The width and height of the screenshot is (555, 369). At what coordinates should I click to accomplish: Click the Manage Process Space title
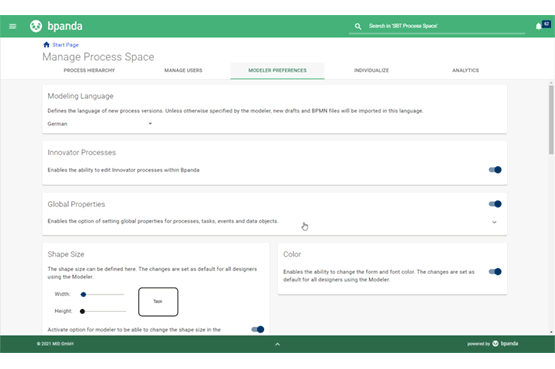pos(98,57)
